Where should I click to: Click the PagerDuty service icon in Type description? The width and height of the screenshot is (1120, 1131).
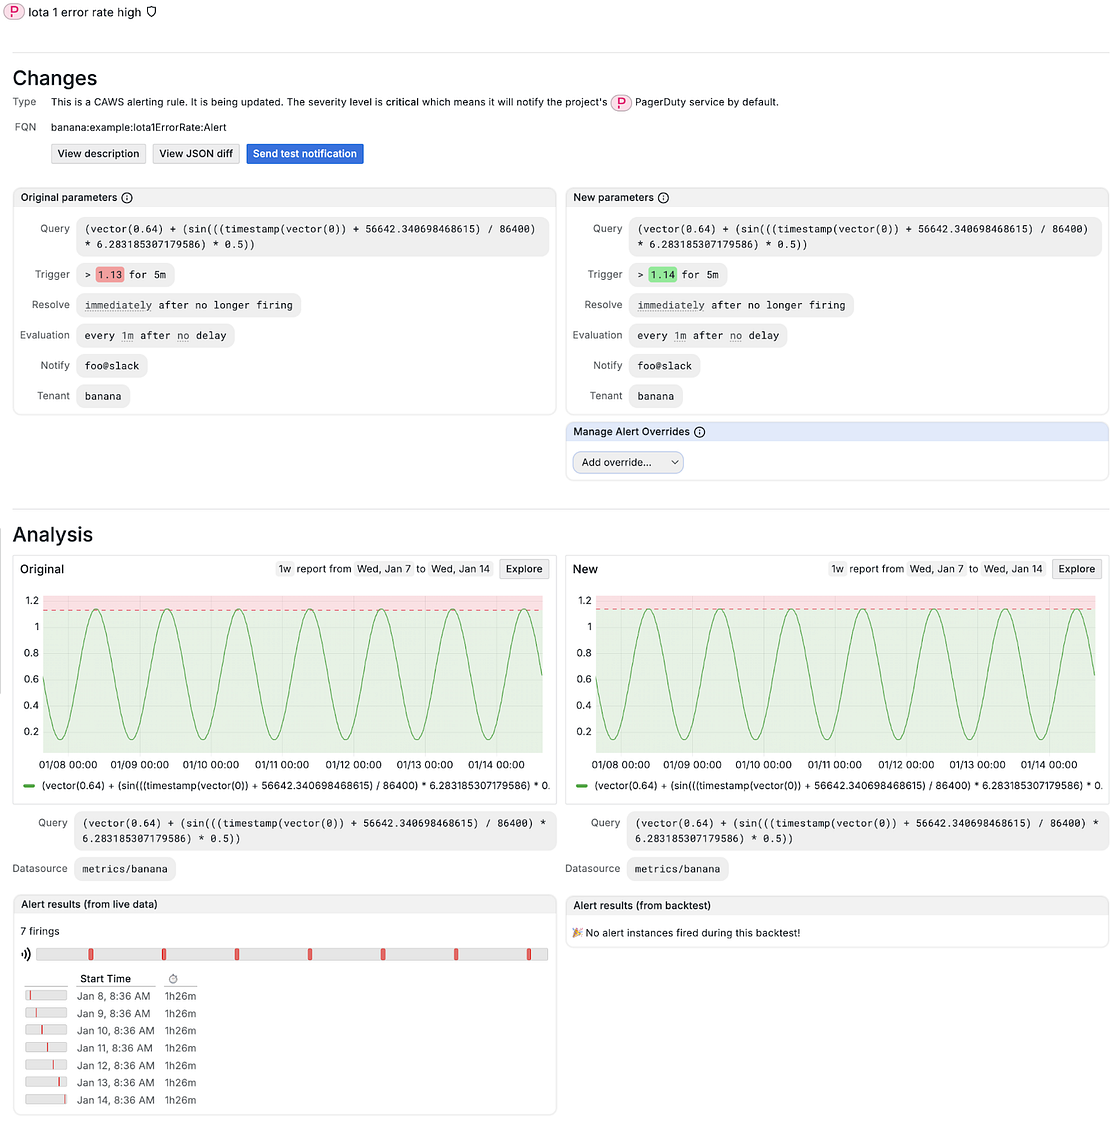pyautogui.click(x=621, y=102)
